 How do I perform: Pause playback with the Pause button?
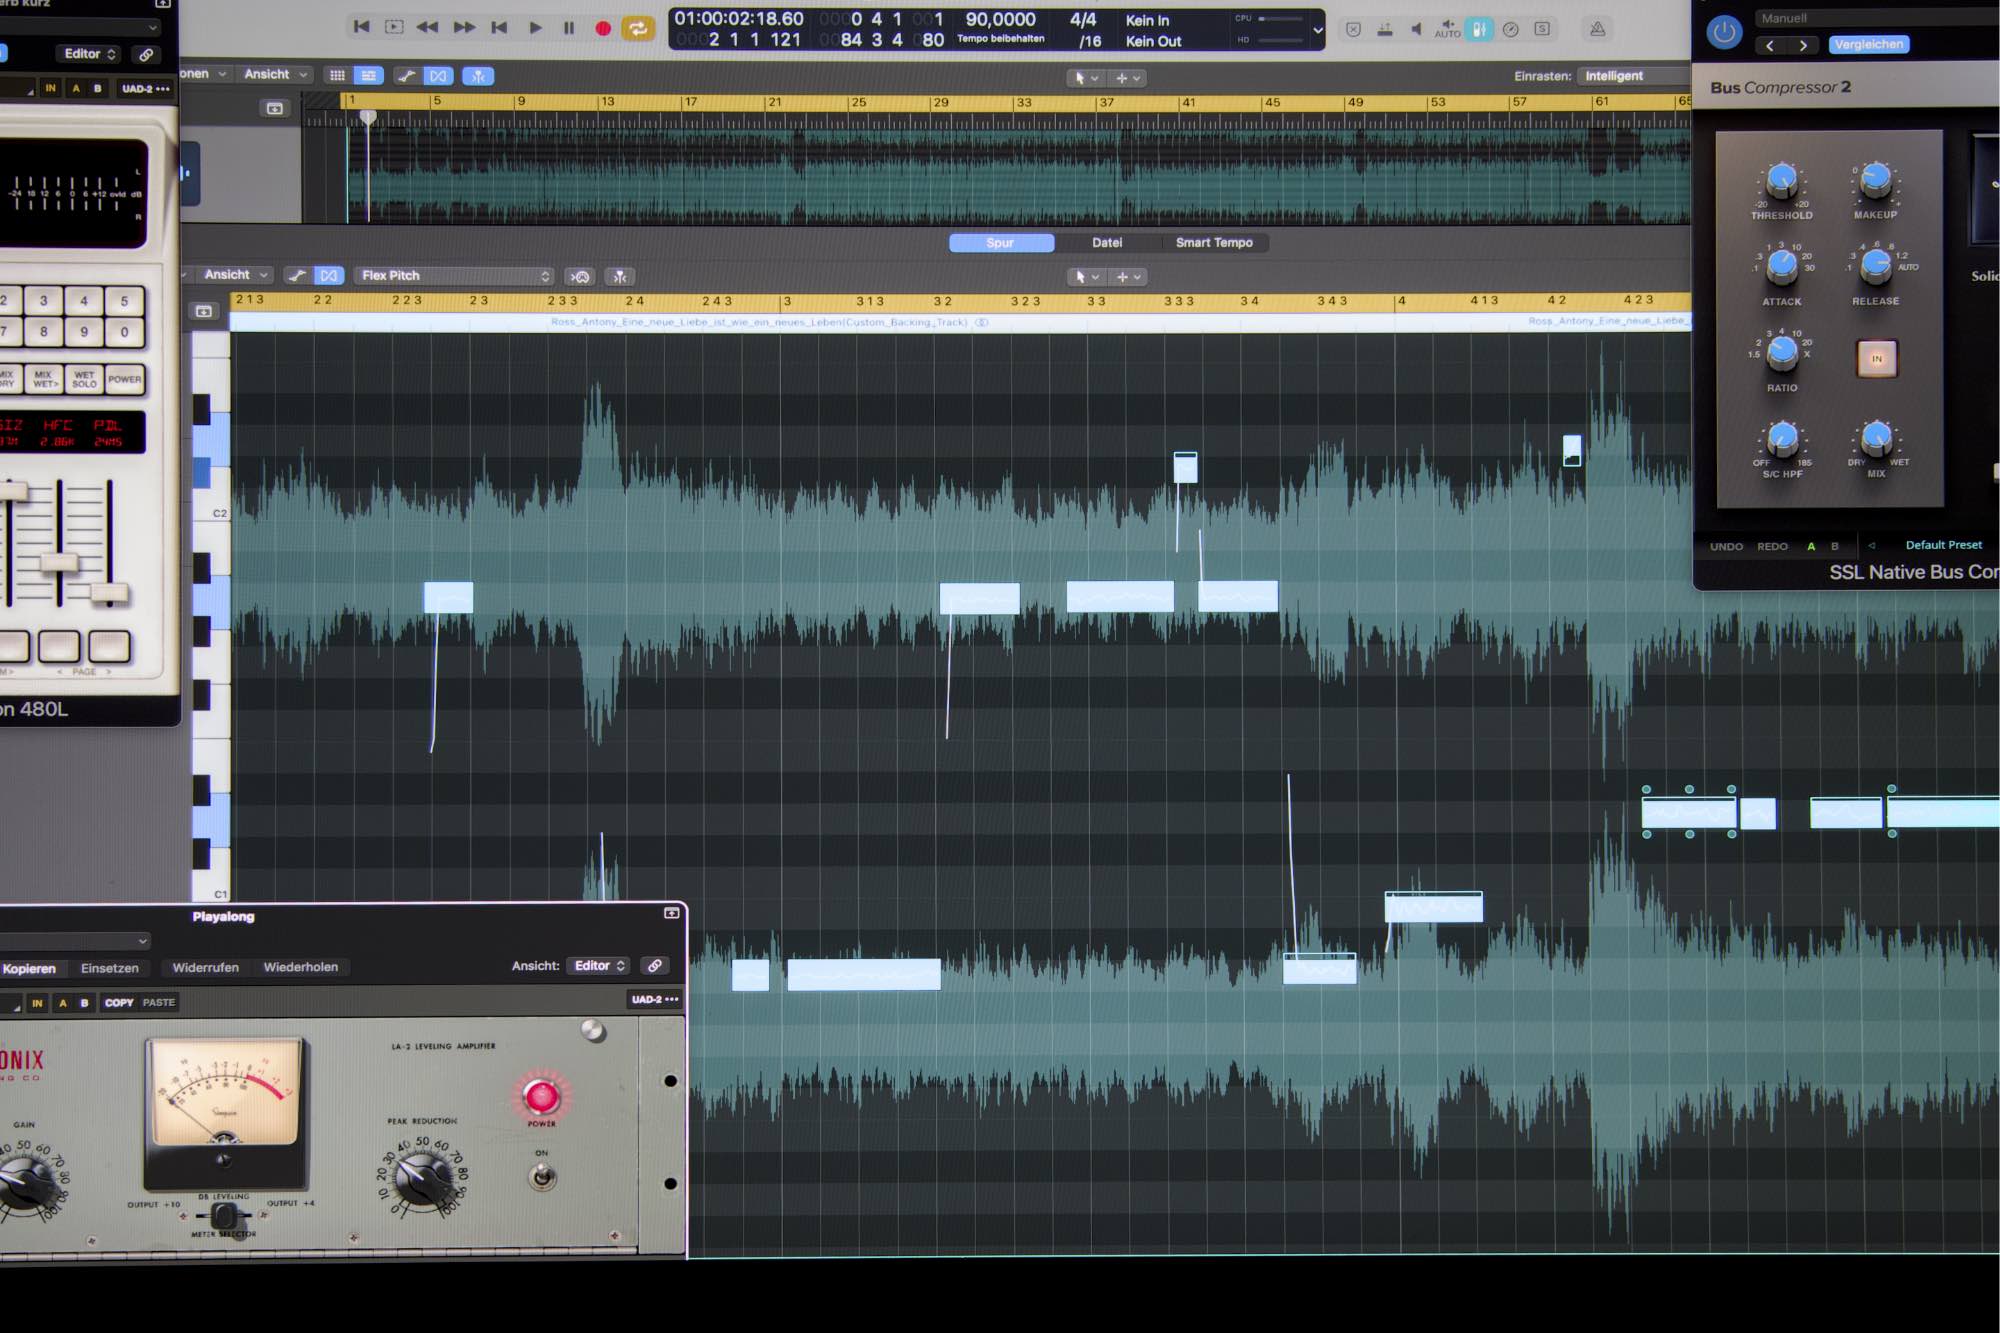[569, 28]
